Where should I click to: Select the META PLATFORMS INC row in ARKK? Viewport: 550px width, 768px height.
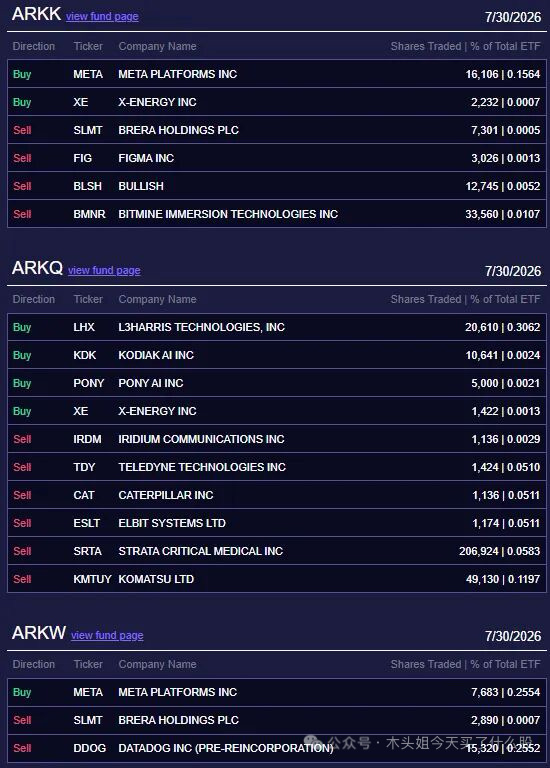277,74
